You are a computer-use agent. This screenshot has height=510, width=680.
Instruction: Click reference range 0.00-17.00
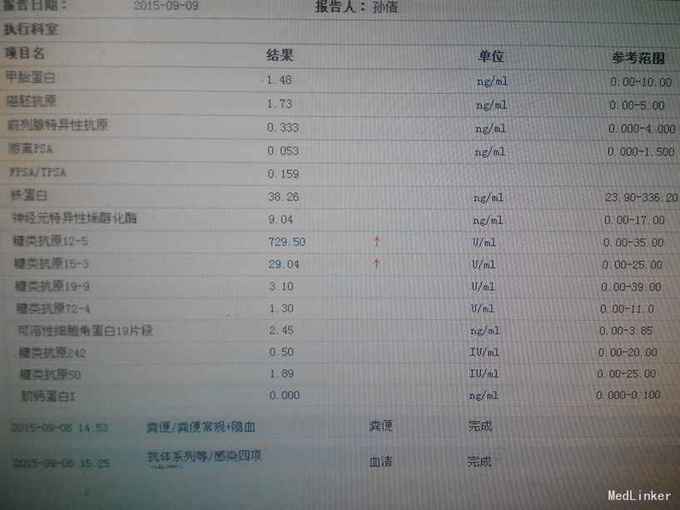click(x=634, y=220)
